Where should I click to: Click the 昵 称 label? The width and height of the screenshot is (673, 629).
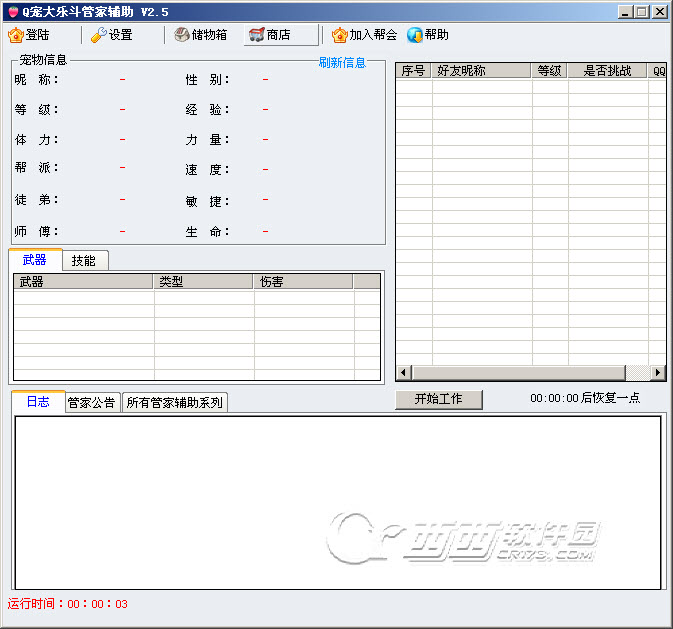(x=36, y=80)
